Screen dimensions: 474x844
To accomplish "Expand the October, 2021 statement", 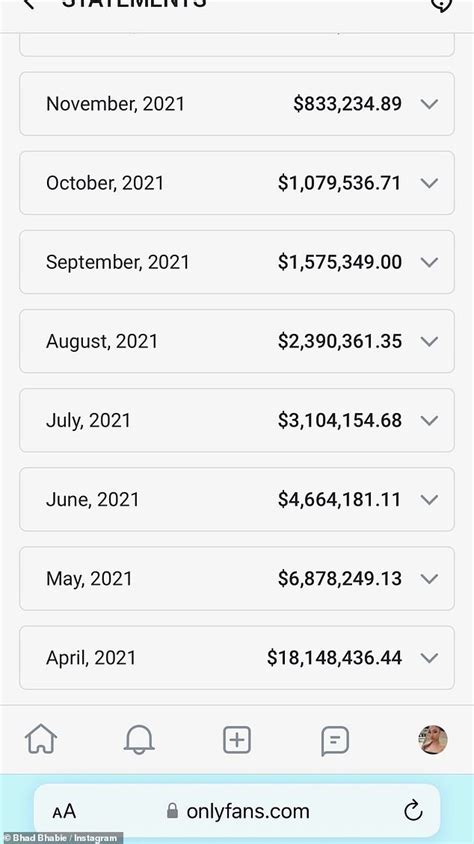I will (x=237, y=183).
